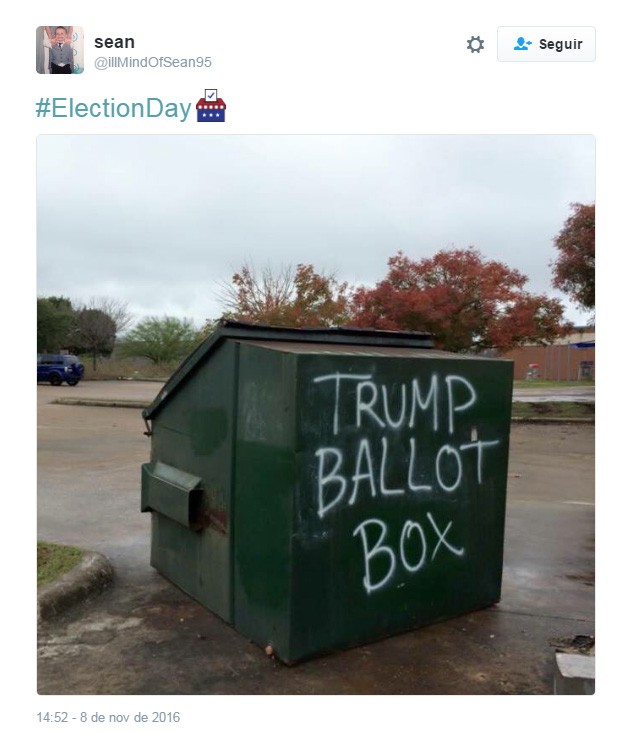The height and width of the screenshot is (736, 627).
Task: Open the #ElectionDay hashtag link
Action: click(x=114, y=108)
